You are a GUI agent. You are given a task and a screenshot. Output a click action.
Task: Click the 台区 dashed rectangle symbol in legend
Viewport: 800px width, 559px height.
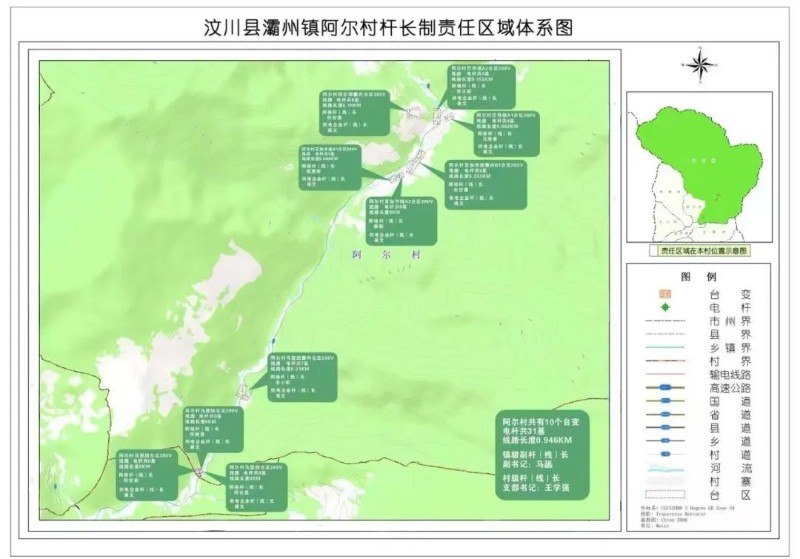[x=665, y=494]
